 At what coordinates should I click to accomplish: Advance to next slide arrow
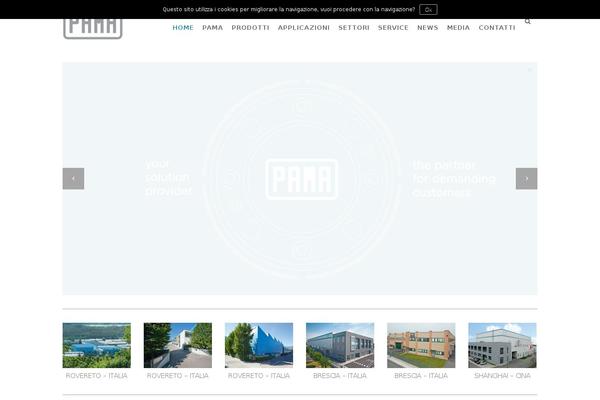point(527,179)
